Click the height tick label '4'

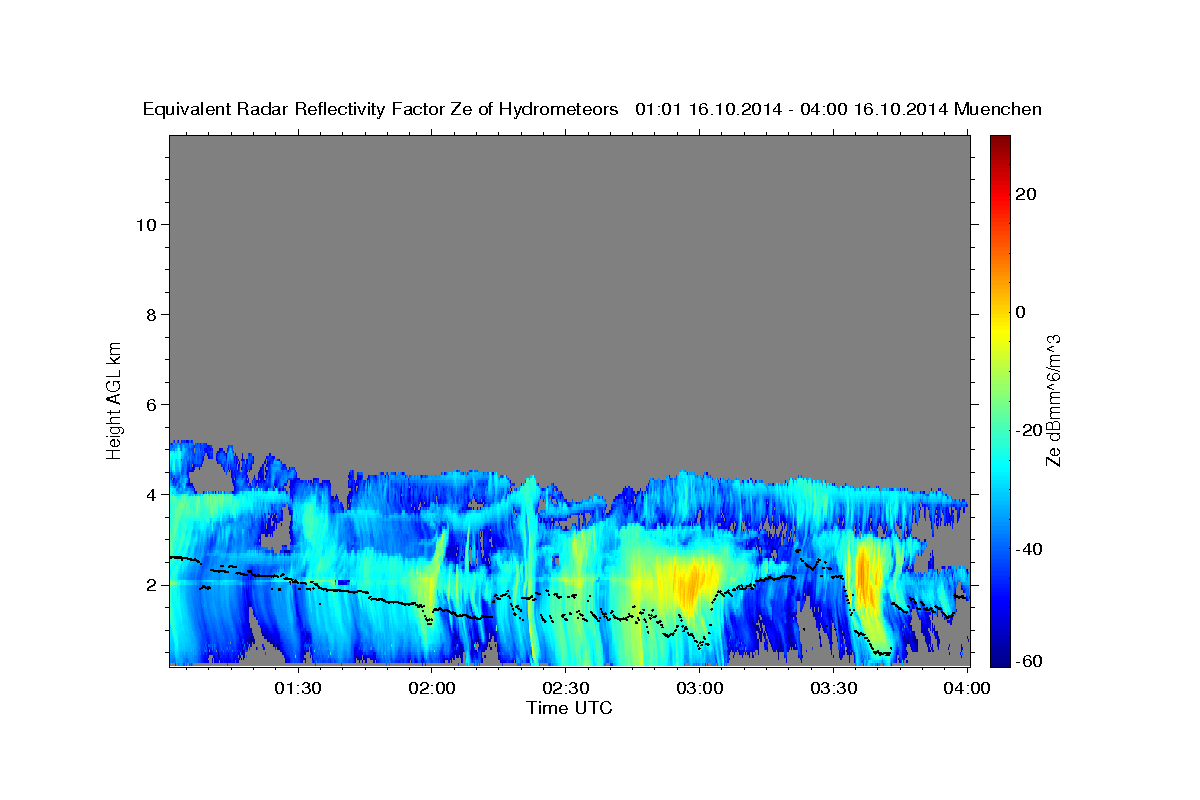coord(149,494)
